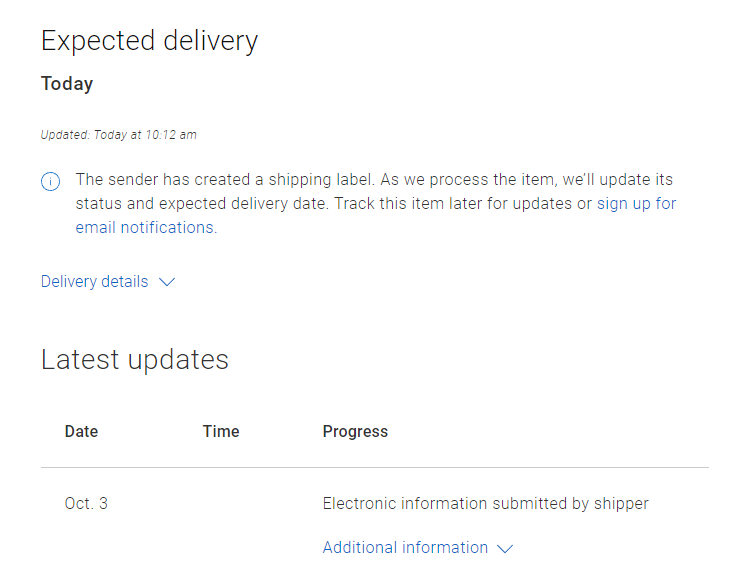The image size is (750, 584).
Task: Show Additional information for the Oct. 3 update
Action: point(405,548)
